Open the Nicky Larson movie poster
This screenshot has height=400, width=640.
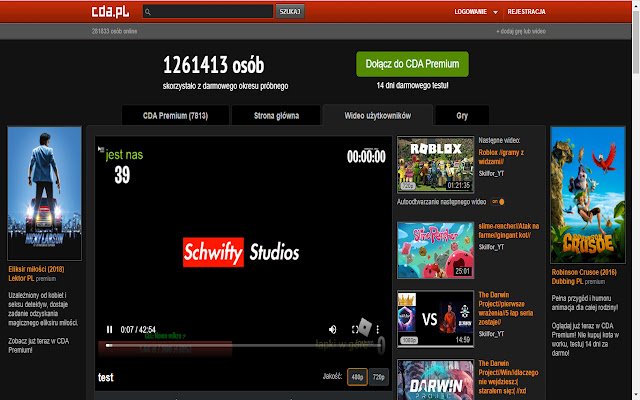pos(44,193)
